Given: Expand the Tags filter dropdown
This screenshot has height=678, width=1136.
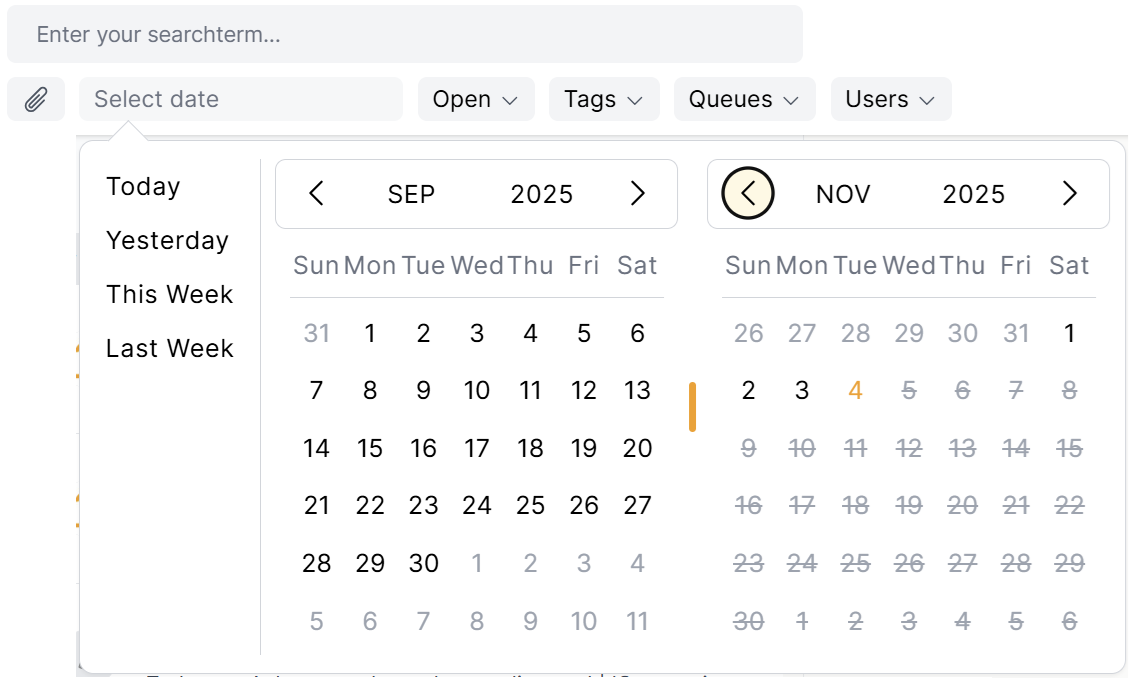Looking at the screenshot, I should [x=603, y=99].
